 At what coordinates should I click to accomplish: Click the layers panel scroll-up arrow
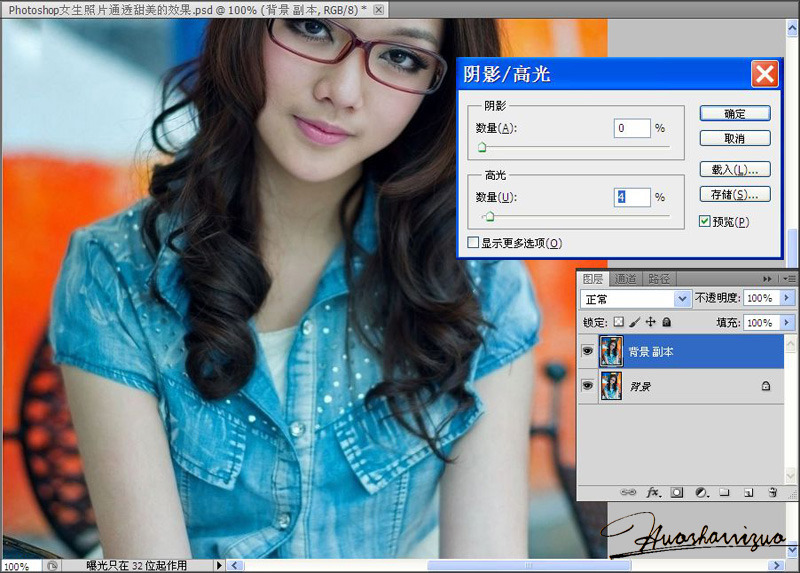pyautogui.click(x=790, y=343)
